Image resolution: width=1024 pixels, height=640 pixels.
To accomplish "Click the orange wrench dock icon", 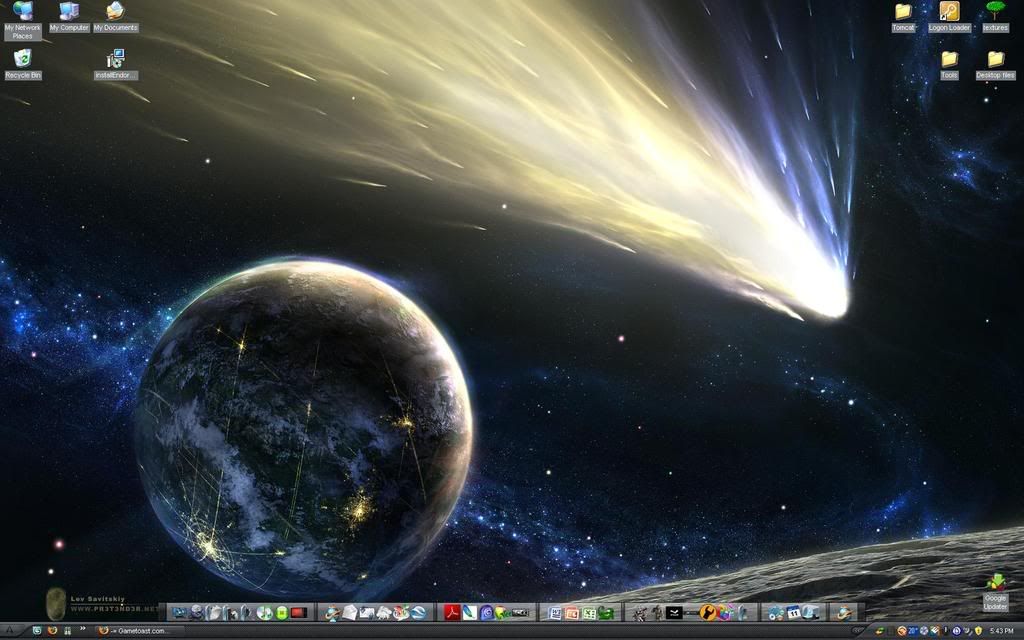I will 708,613.
